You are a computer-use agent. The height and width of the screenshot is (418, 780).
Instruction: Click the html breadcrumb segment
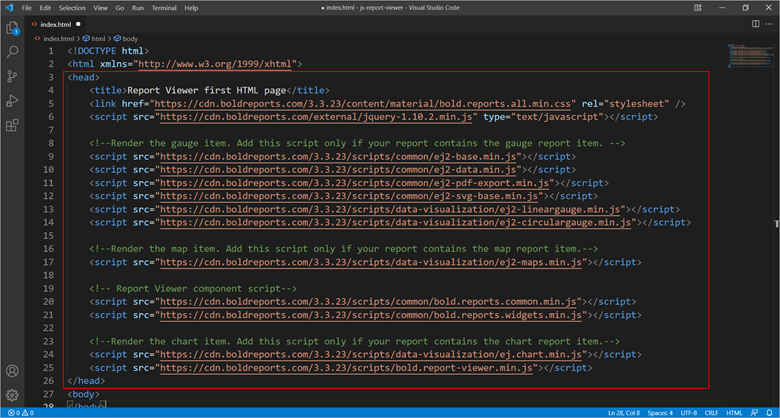click(x=95, y=38)
